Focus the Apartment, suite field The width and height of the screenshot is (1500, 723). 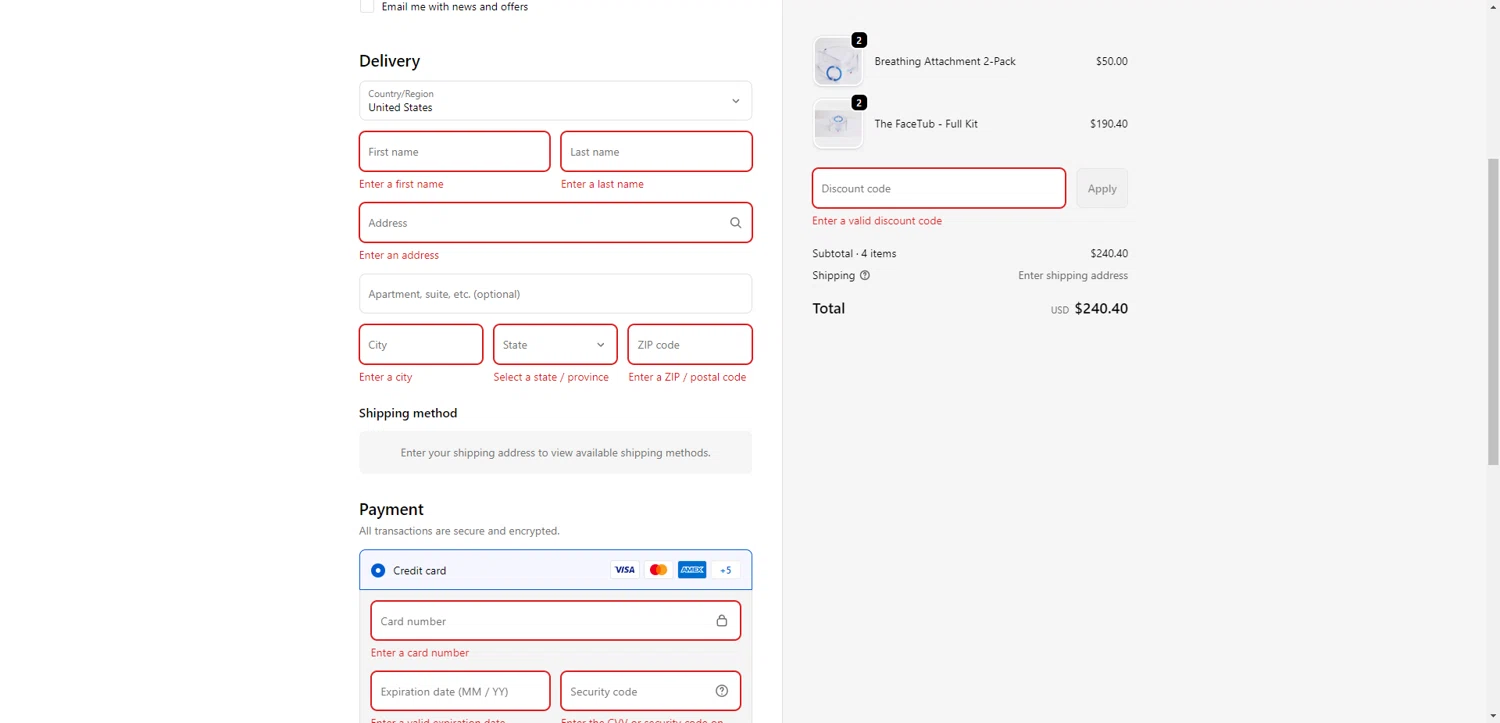(x=555, y=294)
